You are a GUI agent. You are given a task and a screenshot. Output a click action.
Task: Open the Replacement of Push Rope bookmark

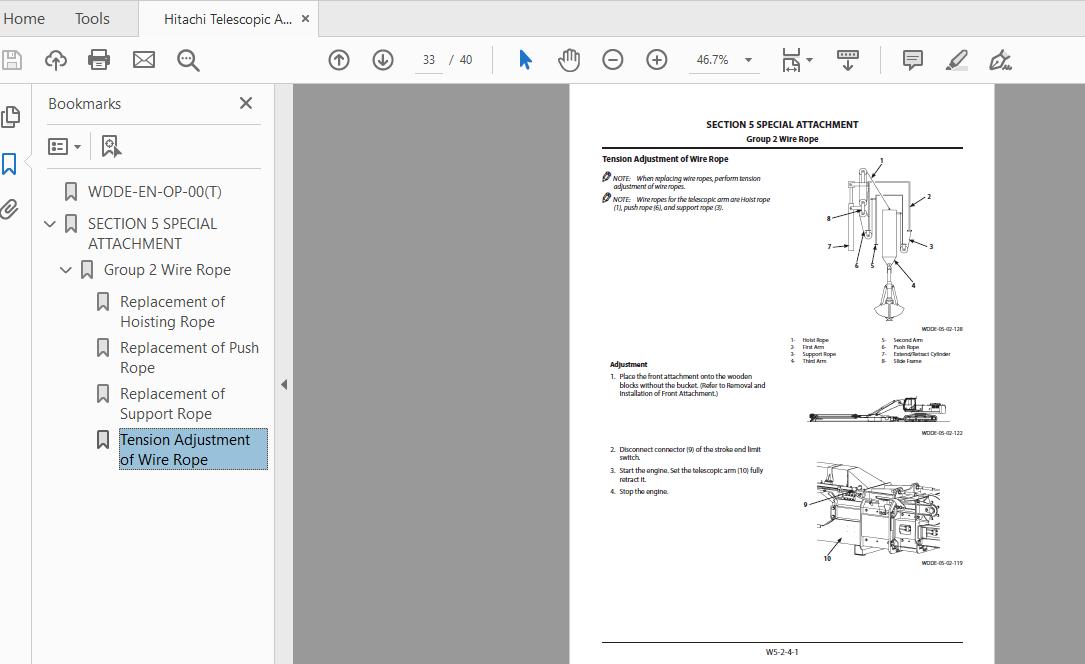click(x=189, y=358)
